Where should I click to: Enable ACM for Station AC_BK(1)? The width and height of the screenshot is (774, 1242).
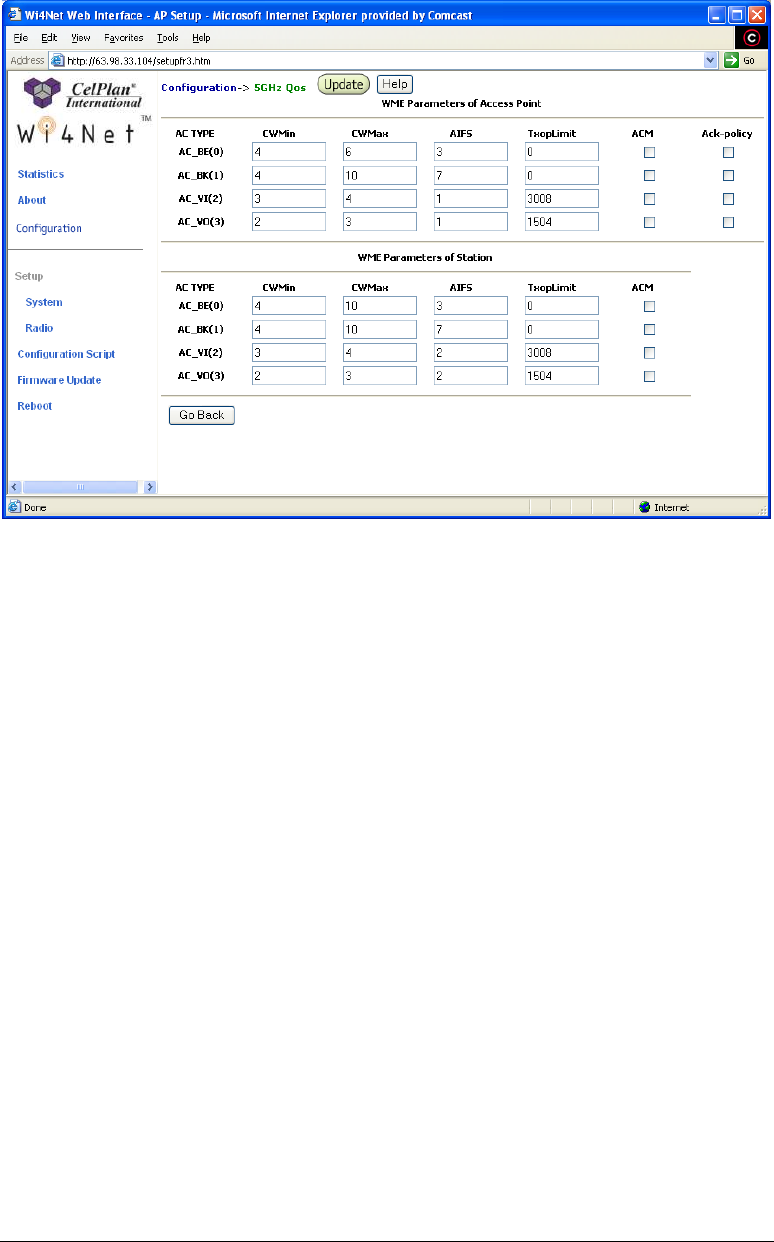(x=649, y=329)
